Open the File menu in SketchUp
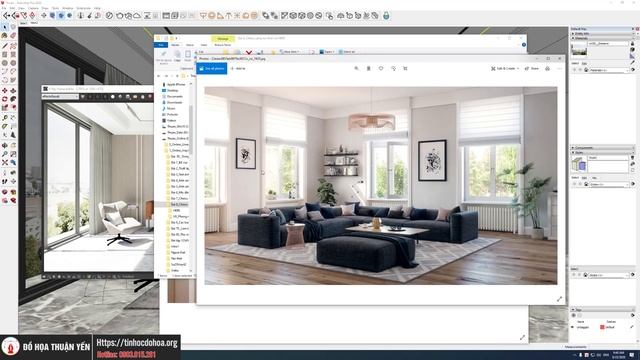This screenshot has width=640, height=360. (x=4, y=8)
